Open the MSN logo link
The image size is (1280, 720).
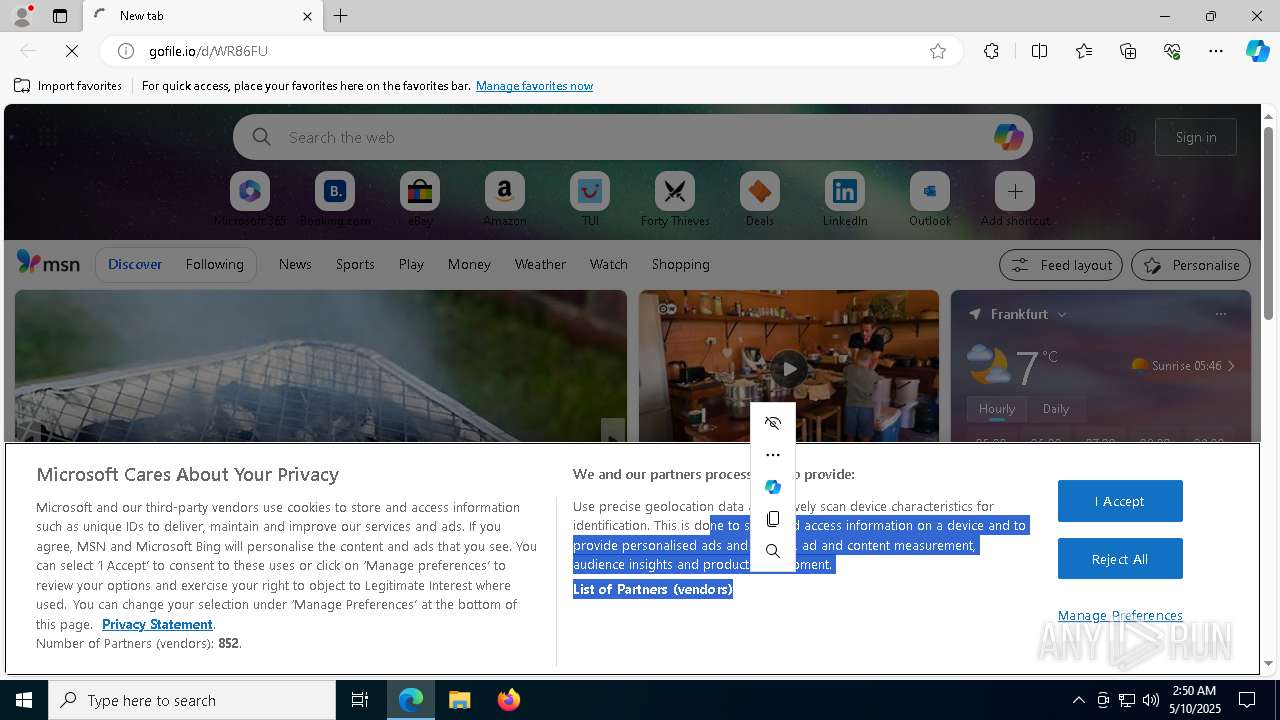pos(48,263)
